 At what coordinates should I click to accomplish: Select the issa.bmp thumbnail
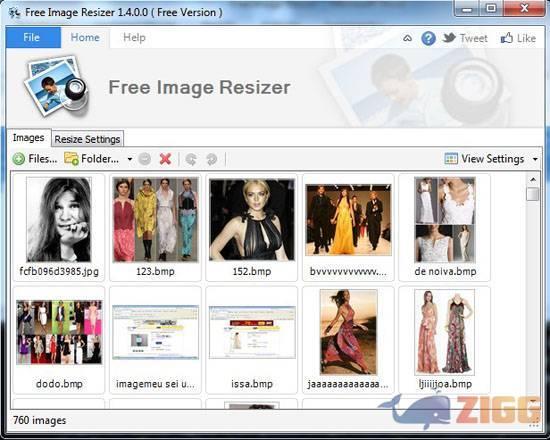(252, 332)
